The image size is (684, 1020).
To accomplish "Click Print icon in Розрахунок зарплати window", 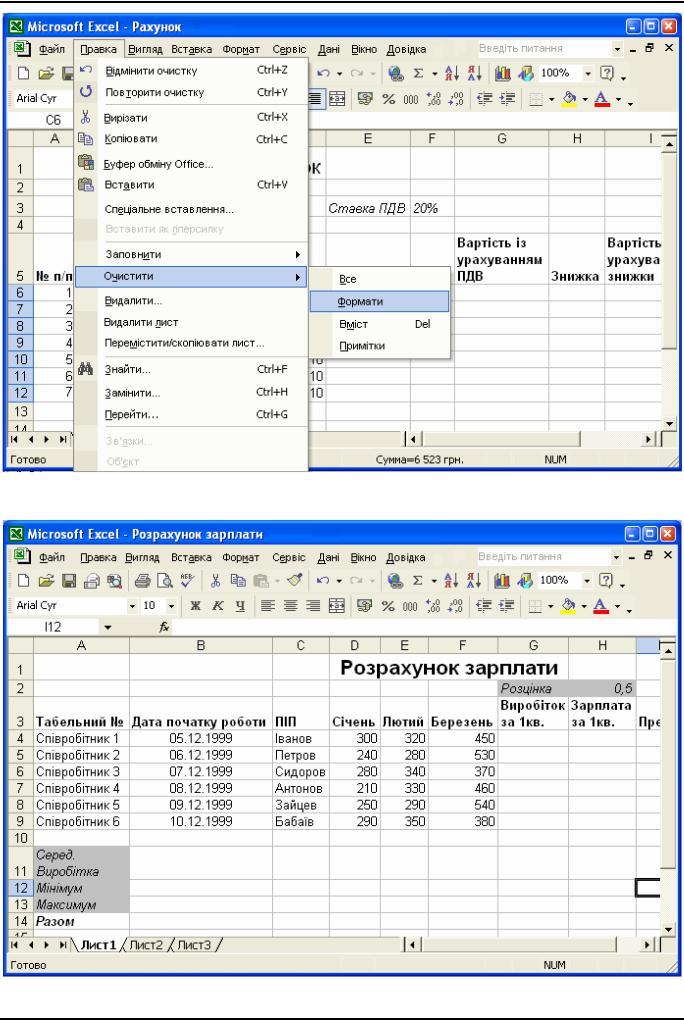I will click(143, 580).
